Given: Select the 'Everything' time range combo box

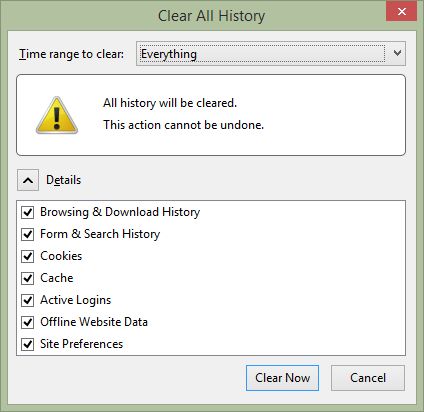Looking at the screenshot, I should coord(271,53).
